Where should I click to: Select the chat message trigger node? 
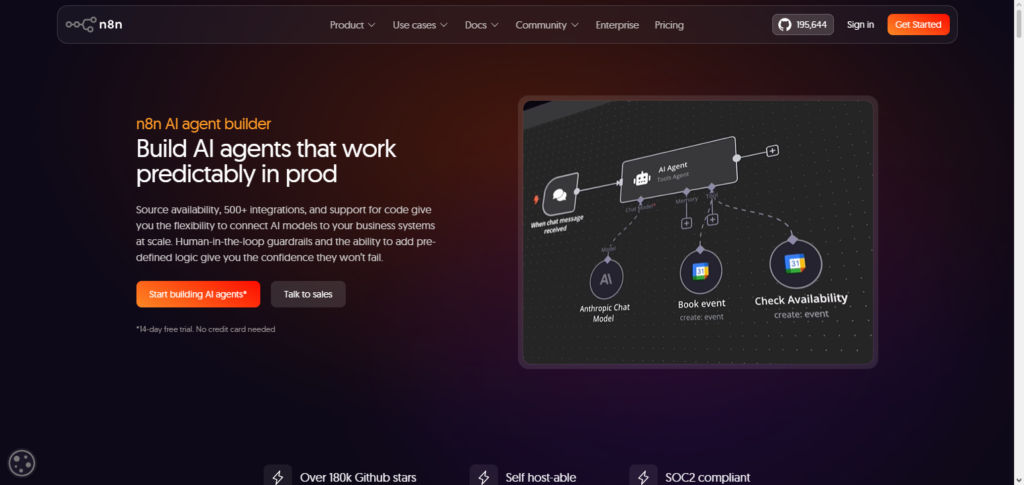560,194
